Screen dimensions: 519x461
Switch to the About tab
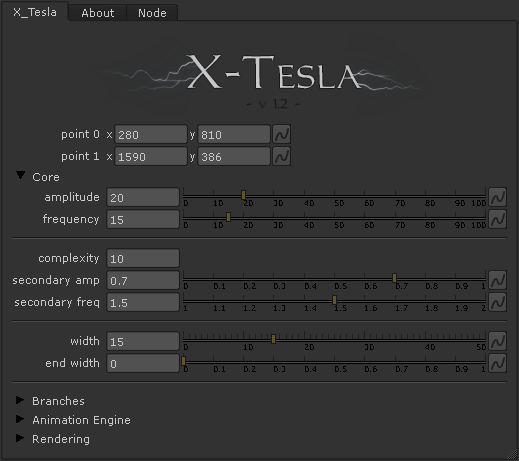98,13
